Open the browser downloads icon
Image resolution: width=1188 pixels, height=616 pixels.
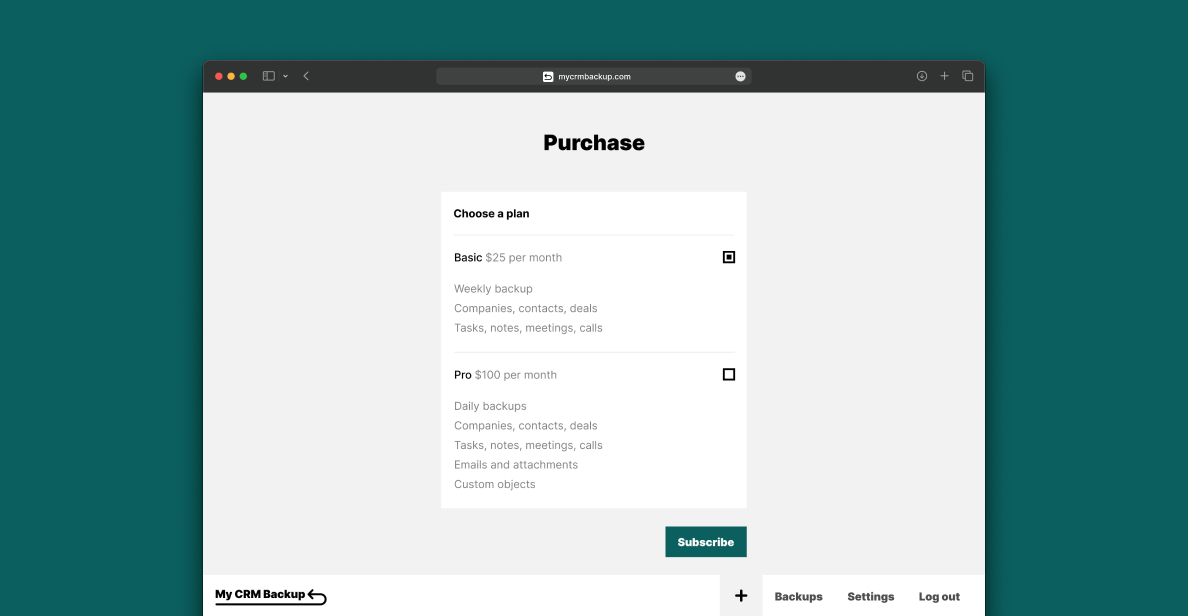click(x=922, y=76)
